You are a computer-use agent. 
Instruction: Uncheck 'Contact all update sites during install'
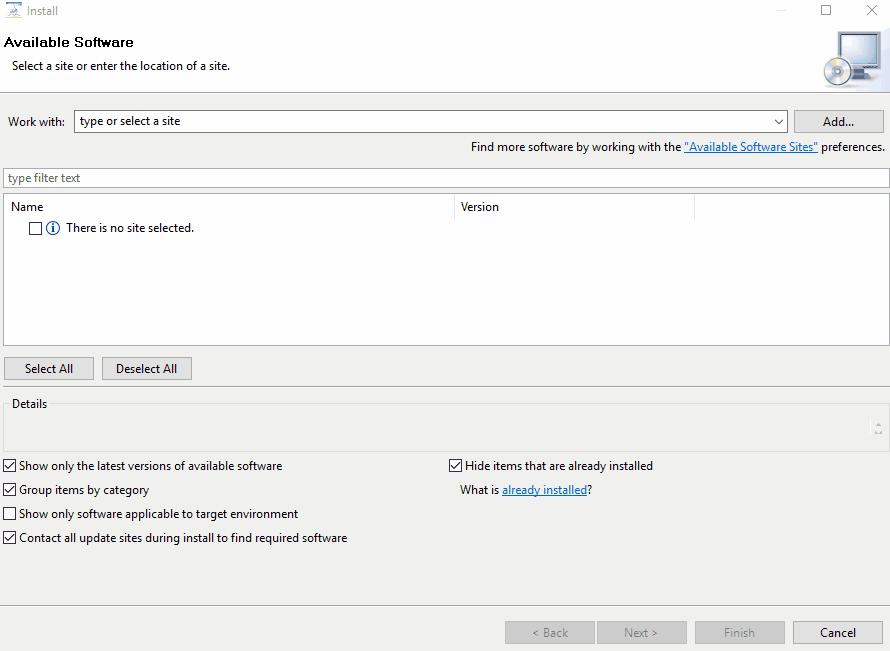pos(10,538)
